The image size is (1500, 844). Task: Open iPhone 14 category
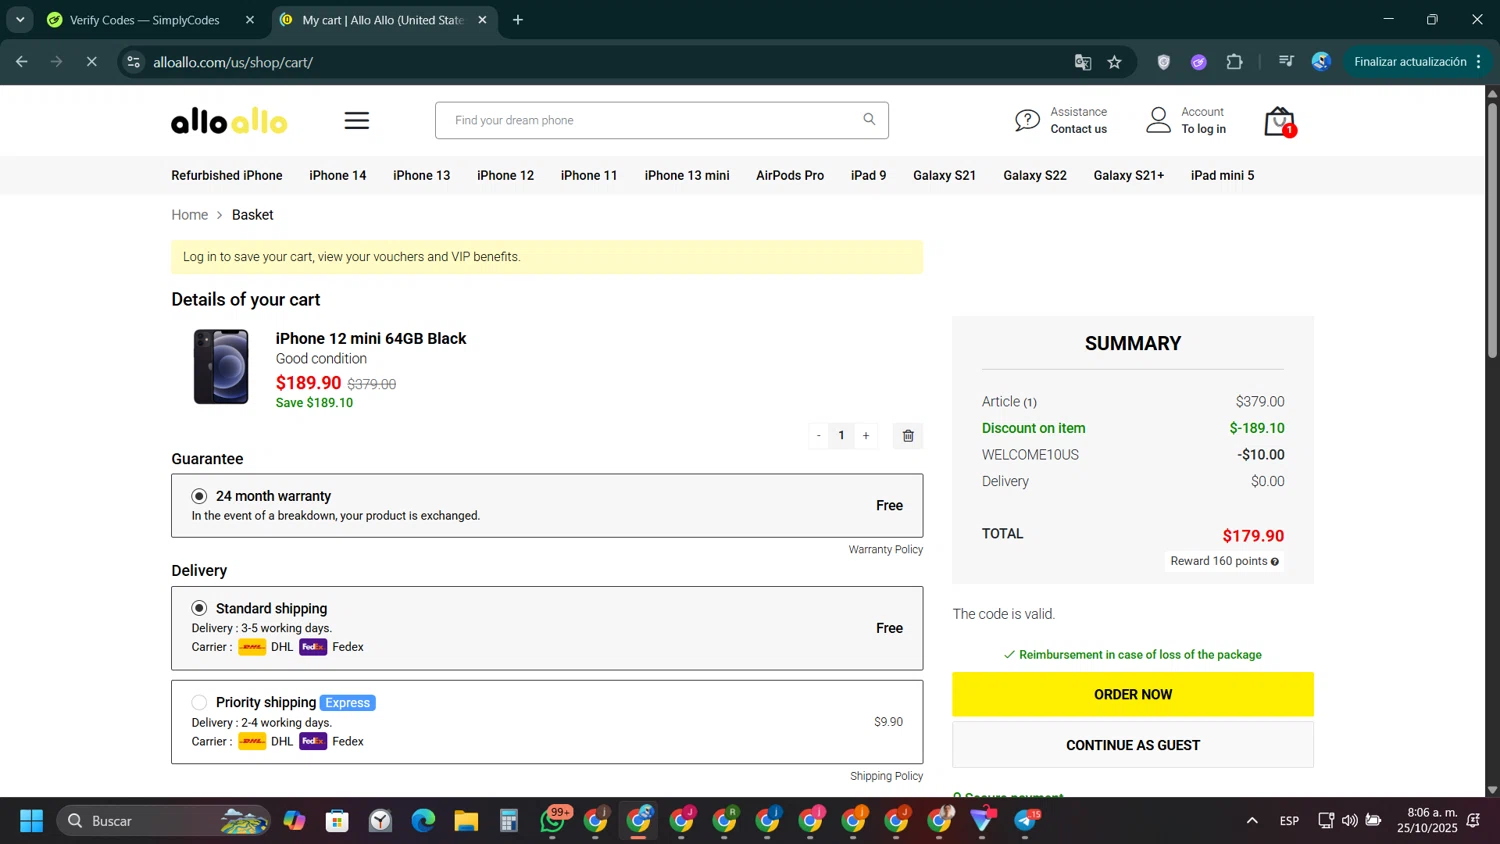click(x=338, y=175)
